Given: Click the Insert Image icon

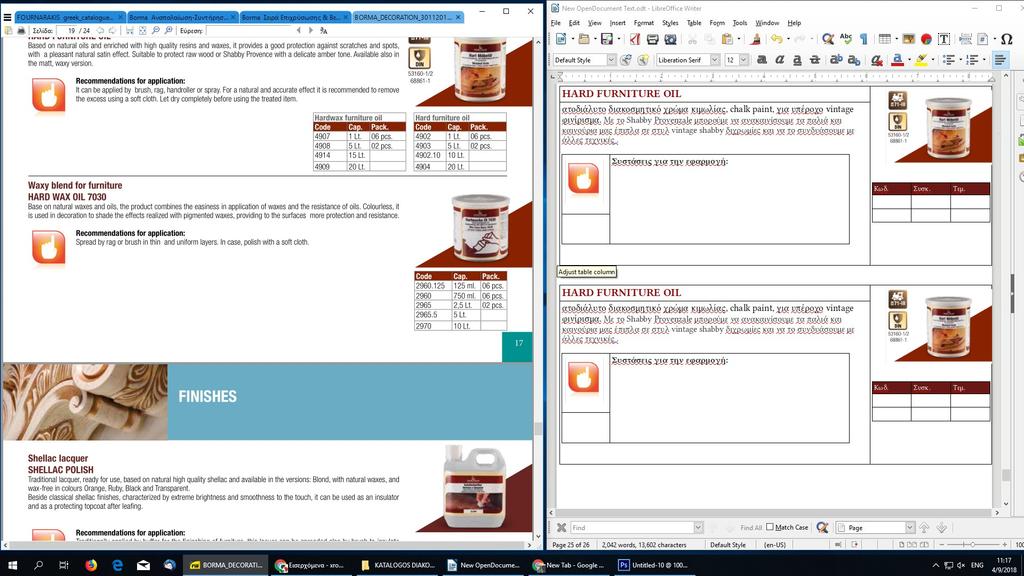Looking at the screenshot, I should pyautogui.click(x=908, y=40).
